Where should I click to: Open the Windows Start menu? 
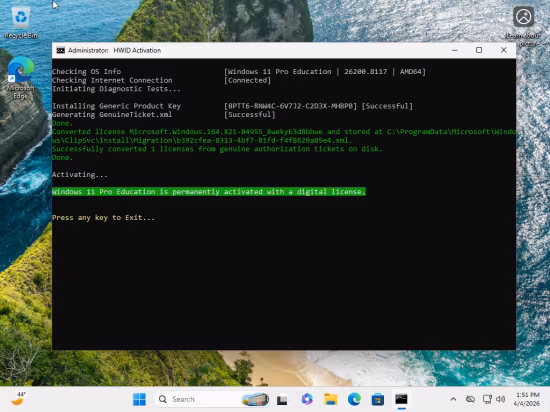(139, 399)
